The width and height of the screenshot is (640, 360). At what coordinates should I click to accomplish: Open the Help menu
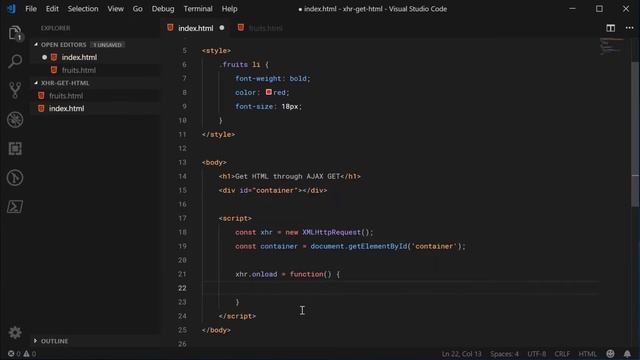coord(229,9)
